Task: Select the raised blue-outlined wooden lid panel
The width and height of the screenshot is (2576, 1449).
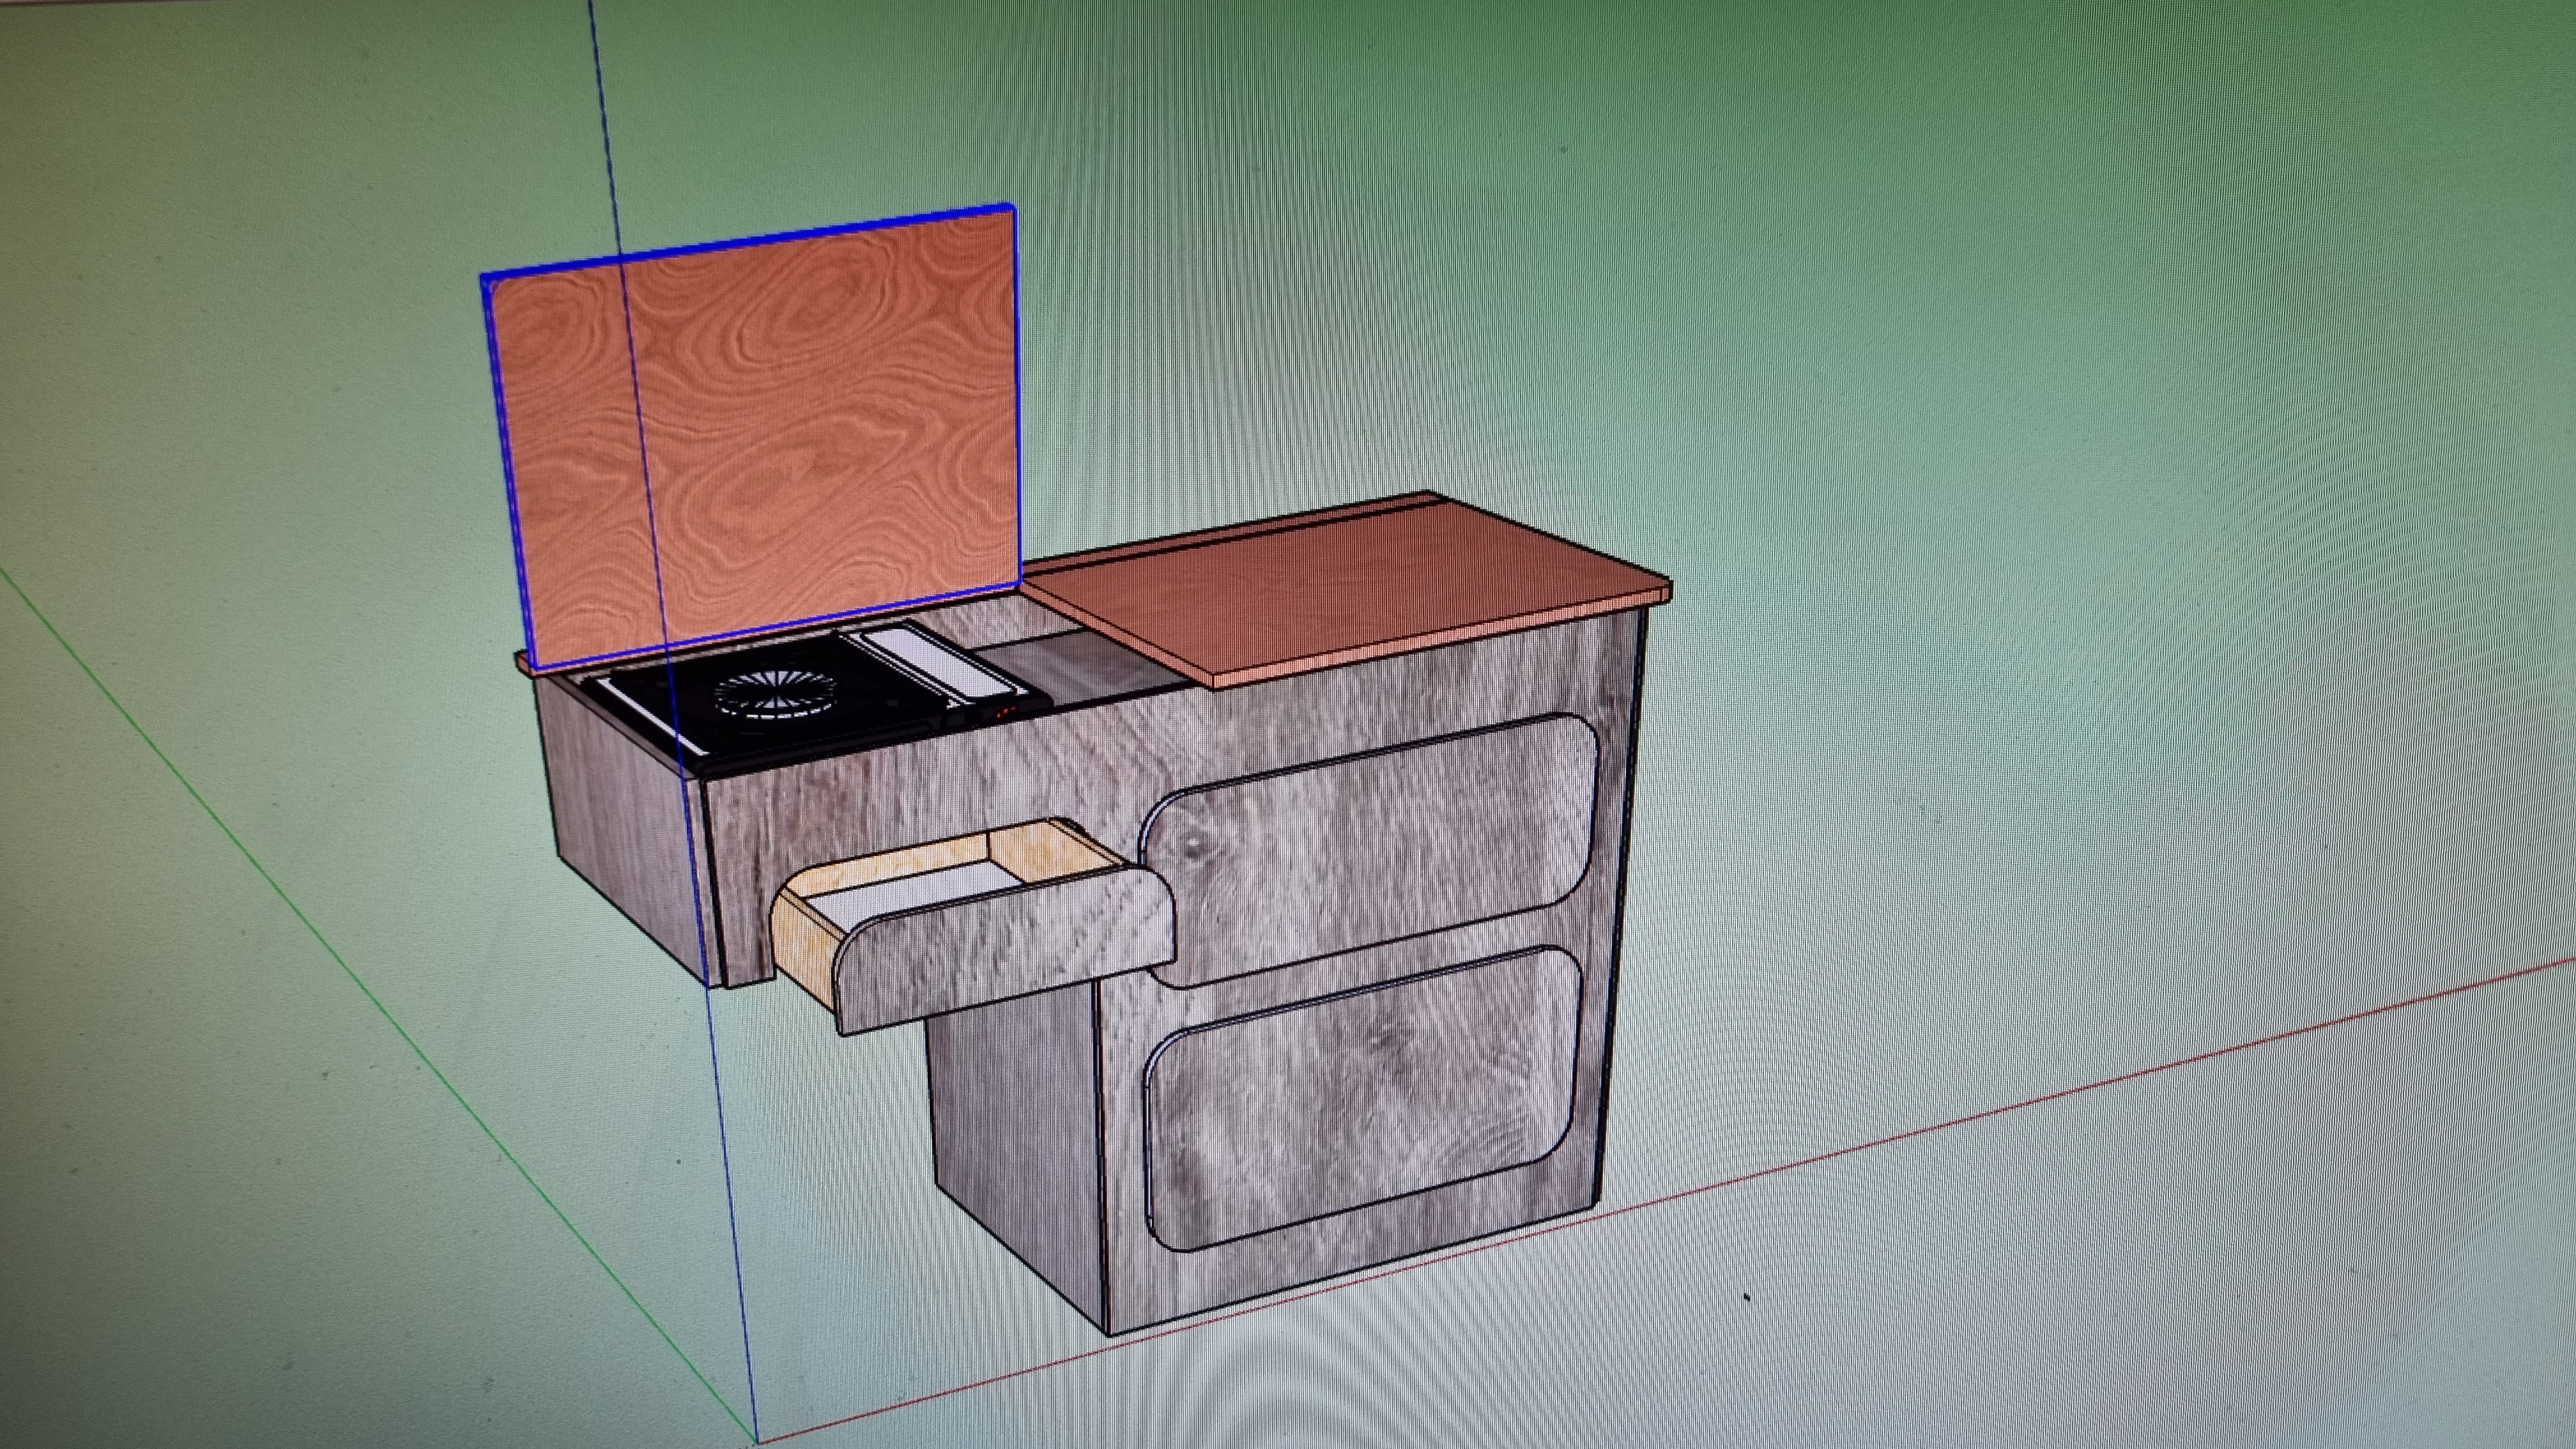Action: coord(752,437)
